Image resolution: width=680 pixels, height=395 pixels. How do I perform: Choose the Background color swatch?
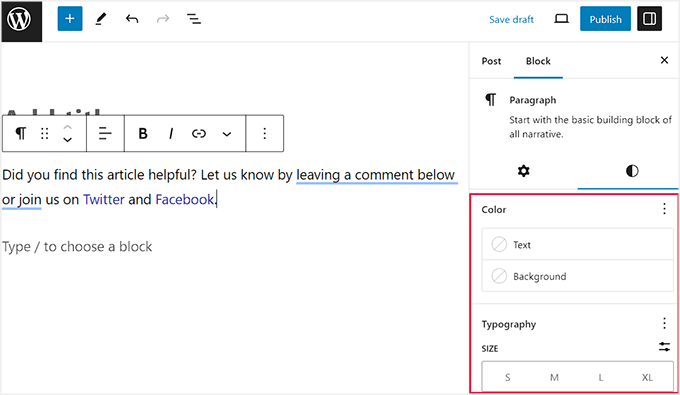578,276
